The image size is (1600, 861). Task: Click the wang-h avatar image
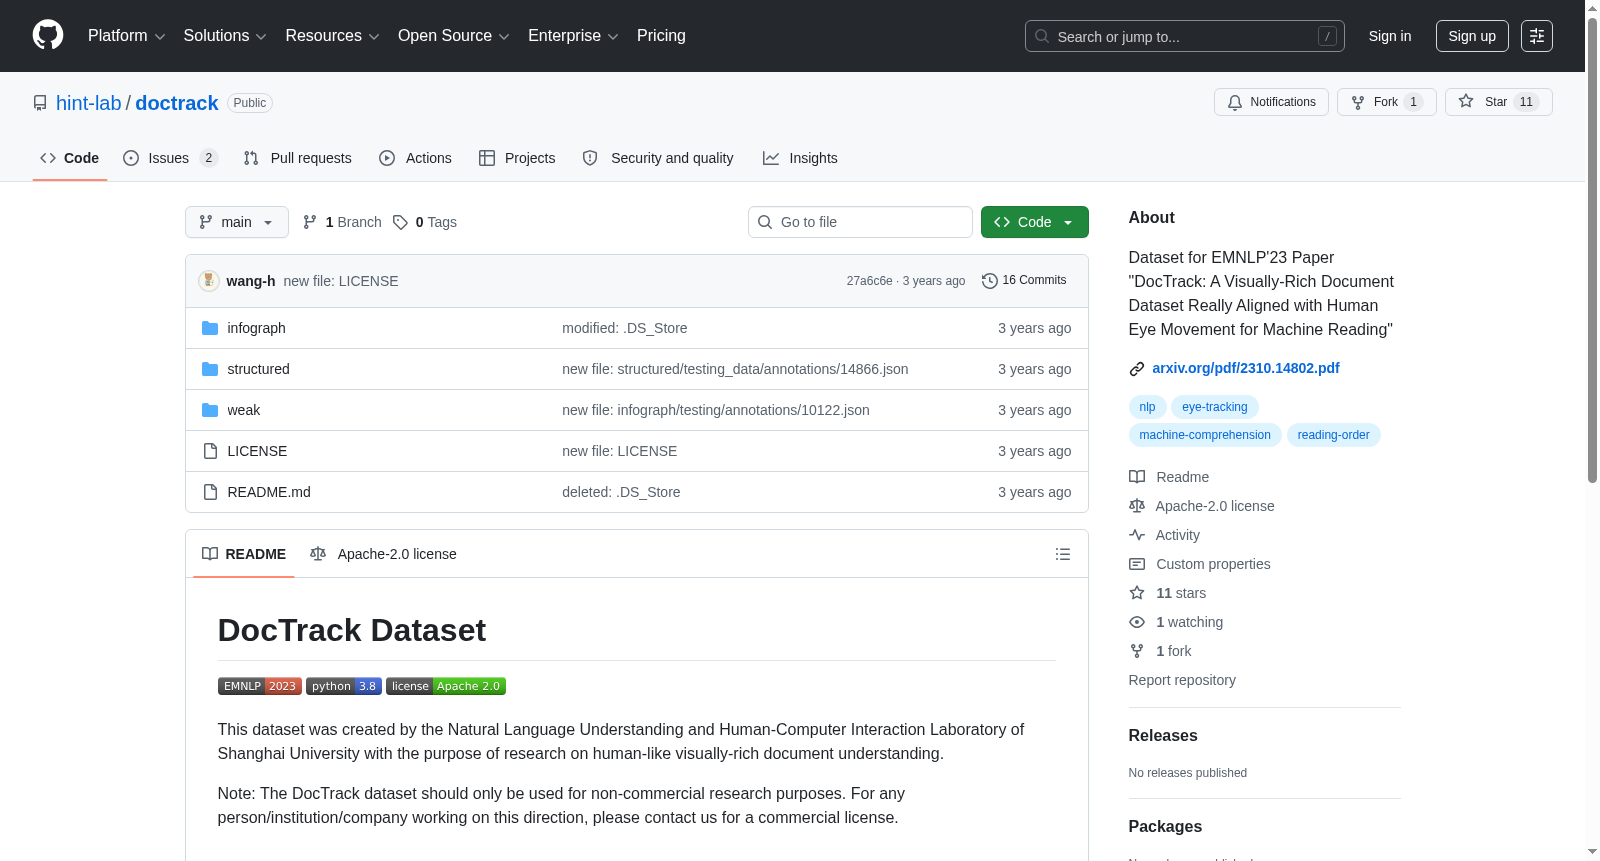pos(209,281)
